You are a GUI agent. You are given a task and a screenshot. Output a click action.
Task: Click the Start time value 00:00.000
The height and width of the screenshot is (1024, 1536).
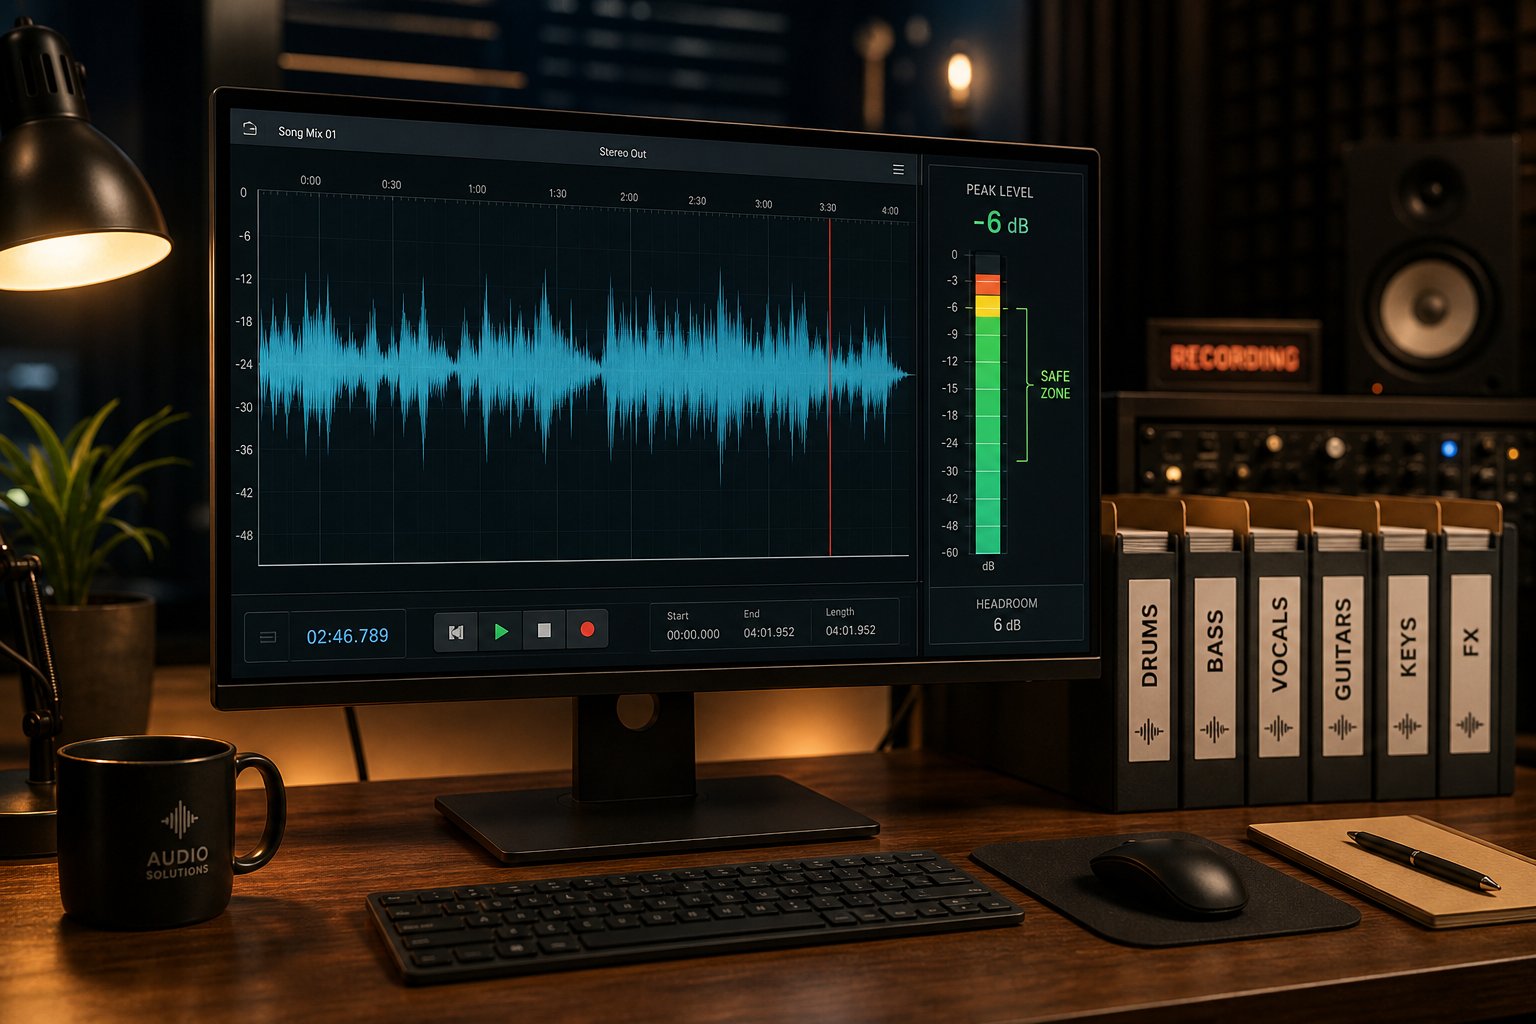point(693,635)
